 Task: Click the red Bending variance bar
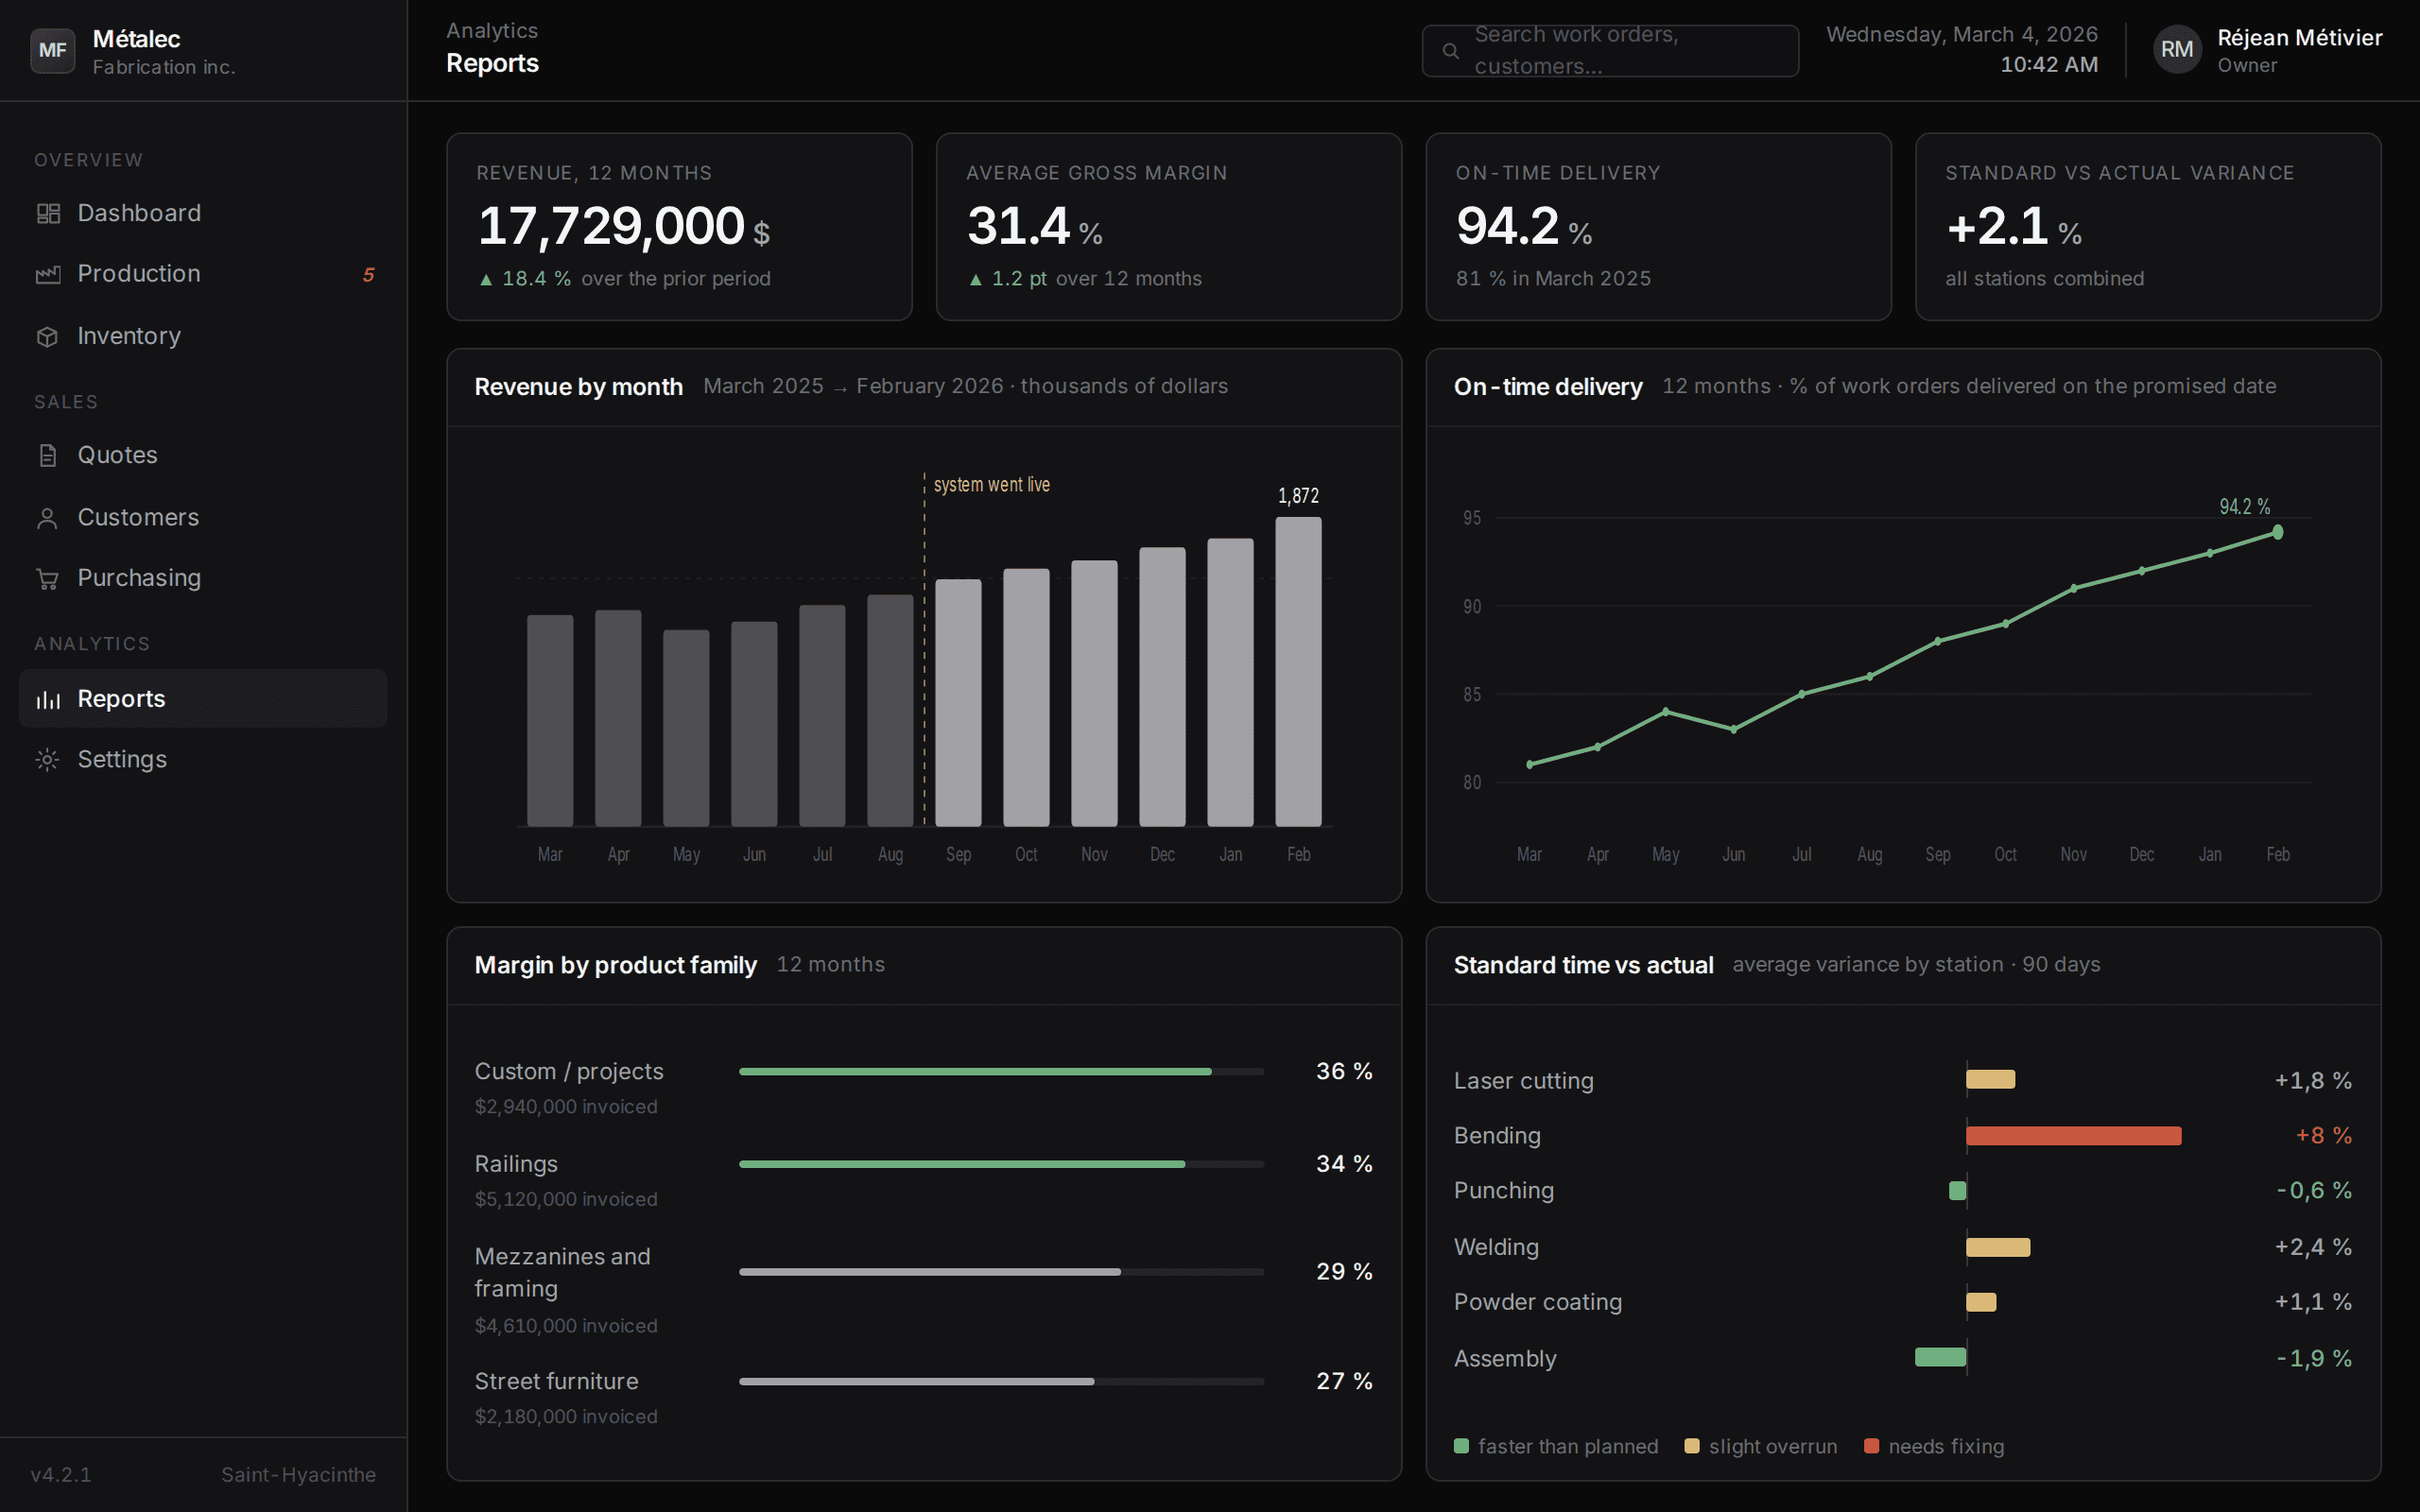[x=2073, y=1136]
